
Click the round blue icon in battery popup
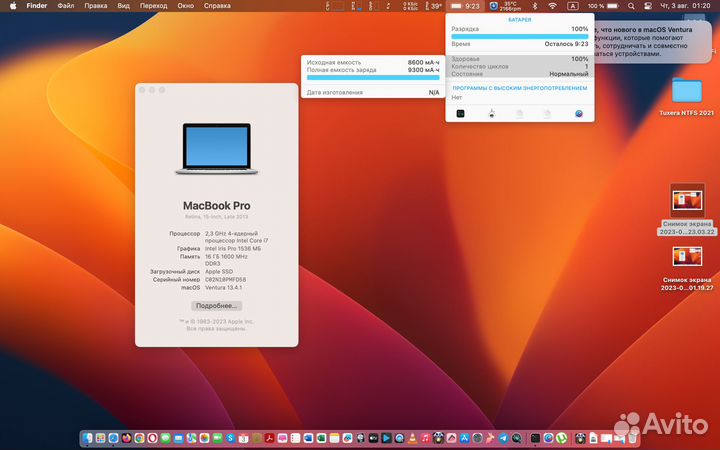579,113
